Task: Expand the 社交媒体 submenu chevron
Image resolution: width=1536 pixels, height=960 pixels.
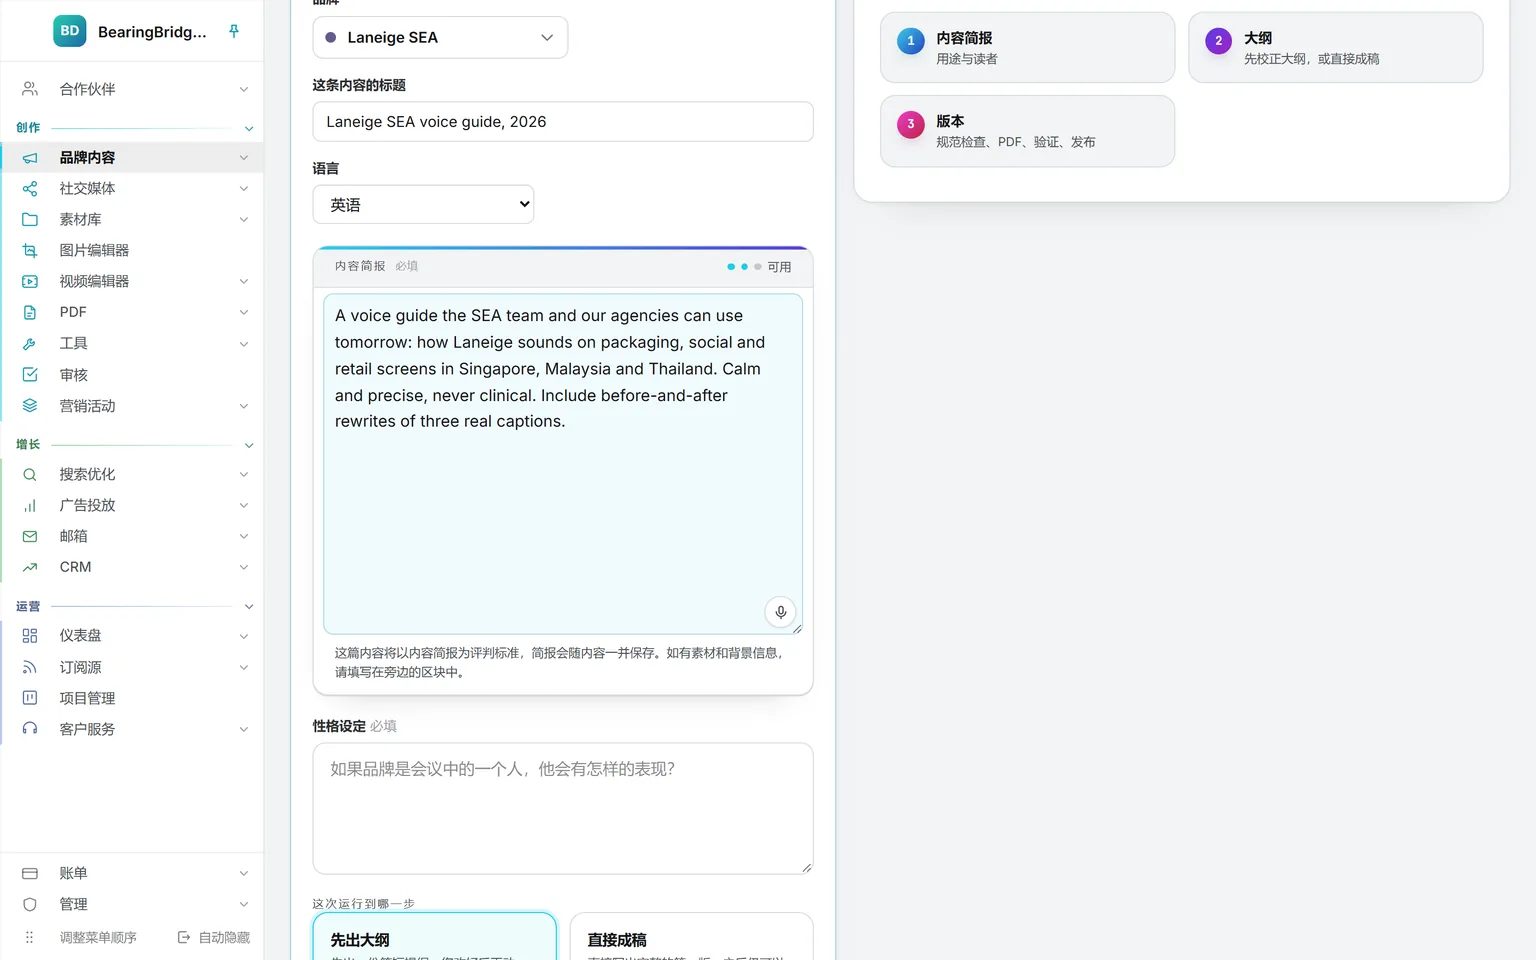Action: click(244, 189)
